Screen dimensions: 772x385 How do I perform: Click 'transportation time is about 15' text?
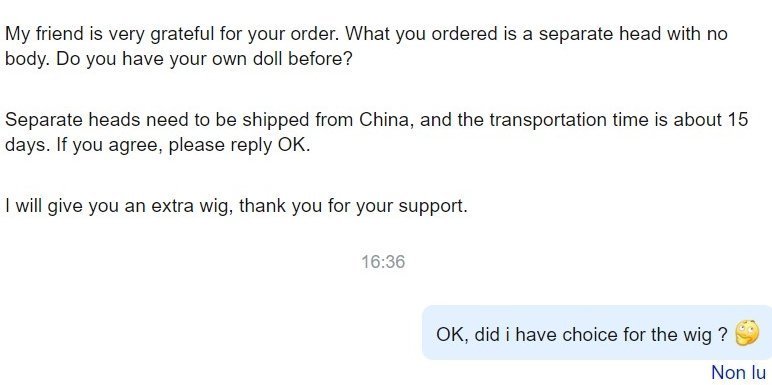pos(619,120)
